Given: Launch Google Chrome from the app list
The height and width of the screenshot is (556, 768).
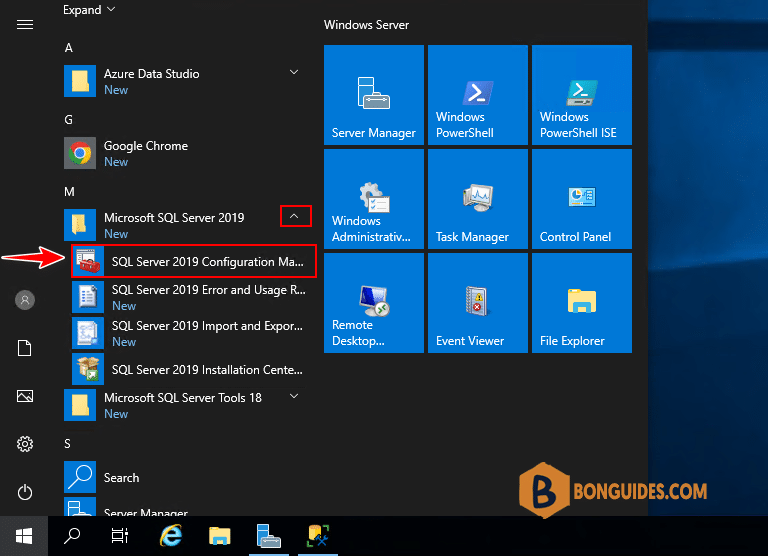Looking at the screenshot, I should [188, 153].
